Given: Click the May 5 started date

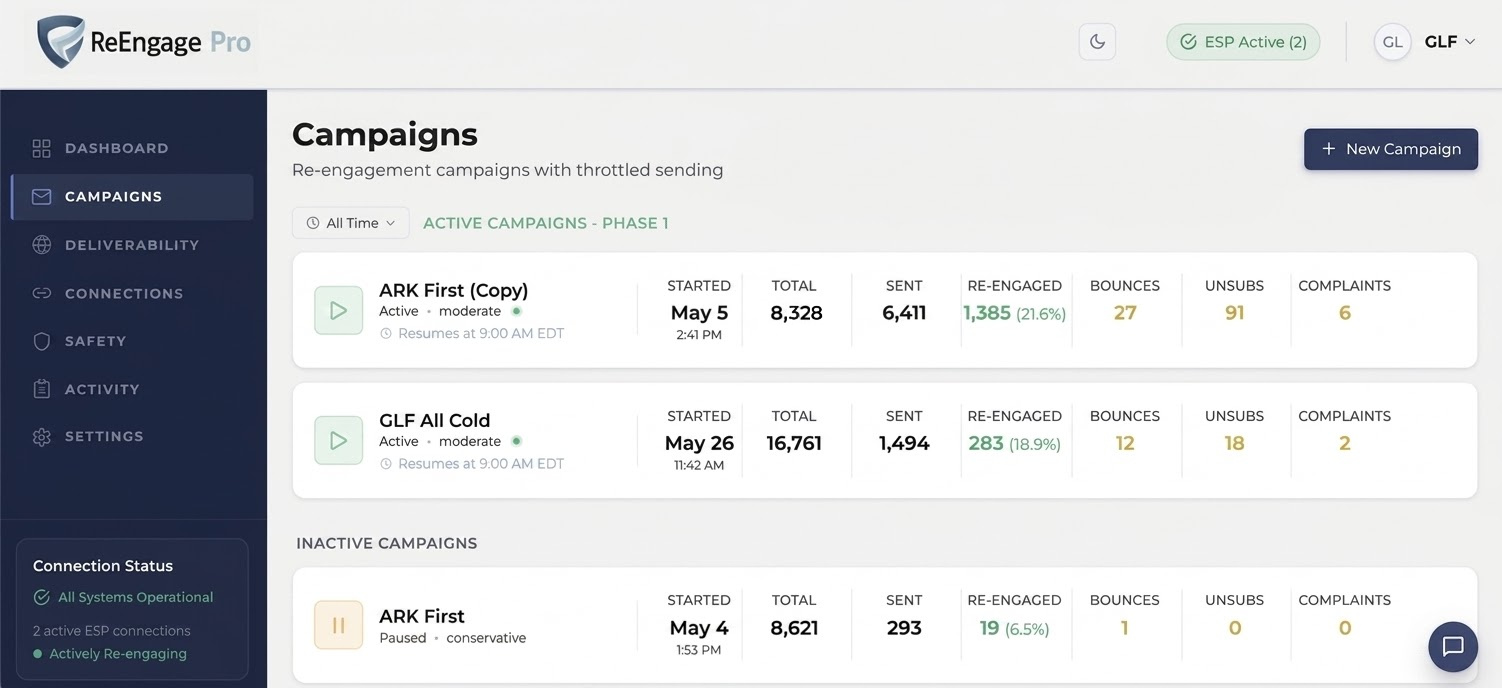Looking at the screenshot, I should (x=699, y=313).
